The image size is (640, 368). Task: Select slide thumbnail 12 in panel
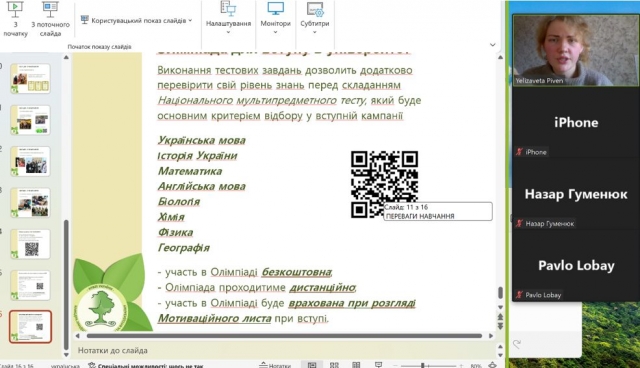tap(31, 162)
